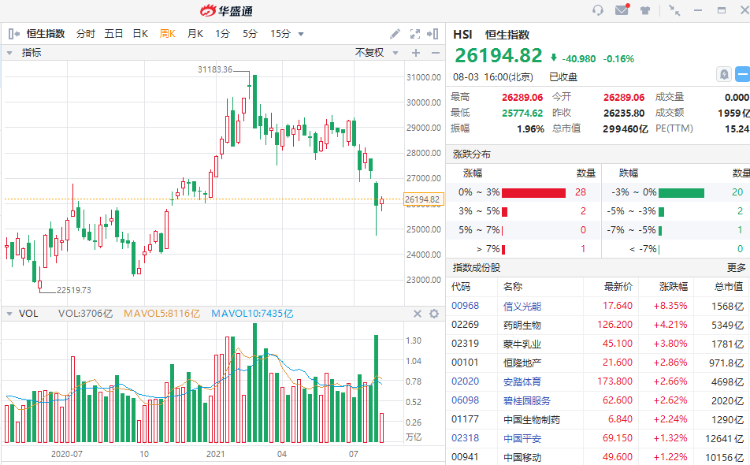Sort by 代码 column header
The height and width of the screenshot is (465, 750).
(461, 287)
